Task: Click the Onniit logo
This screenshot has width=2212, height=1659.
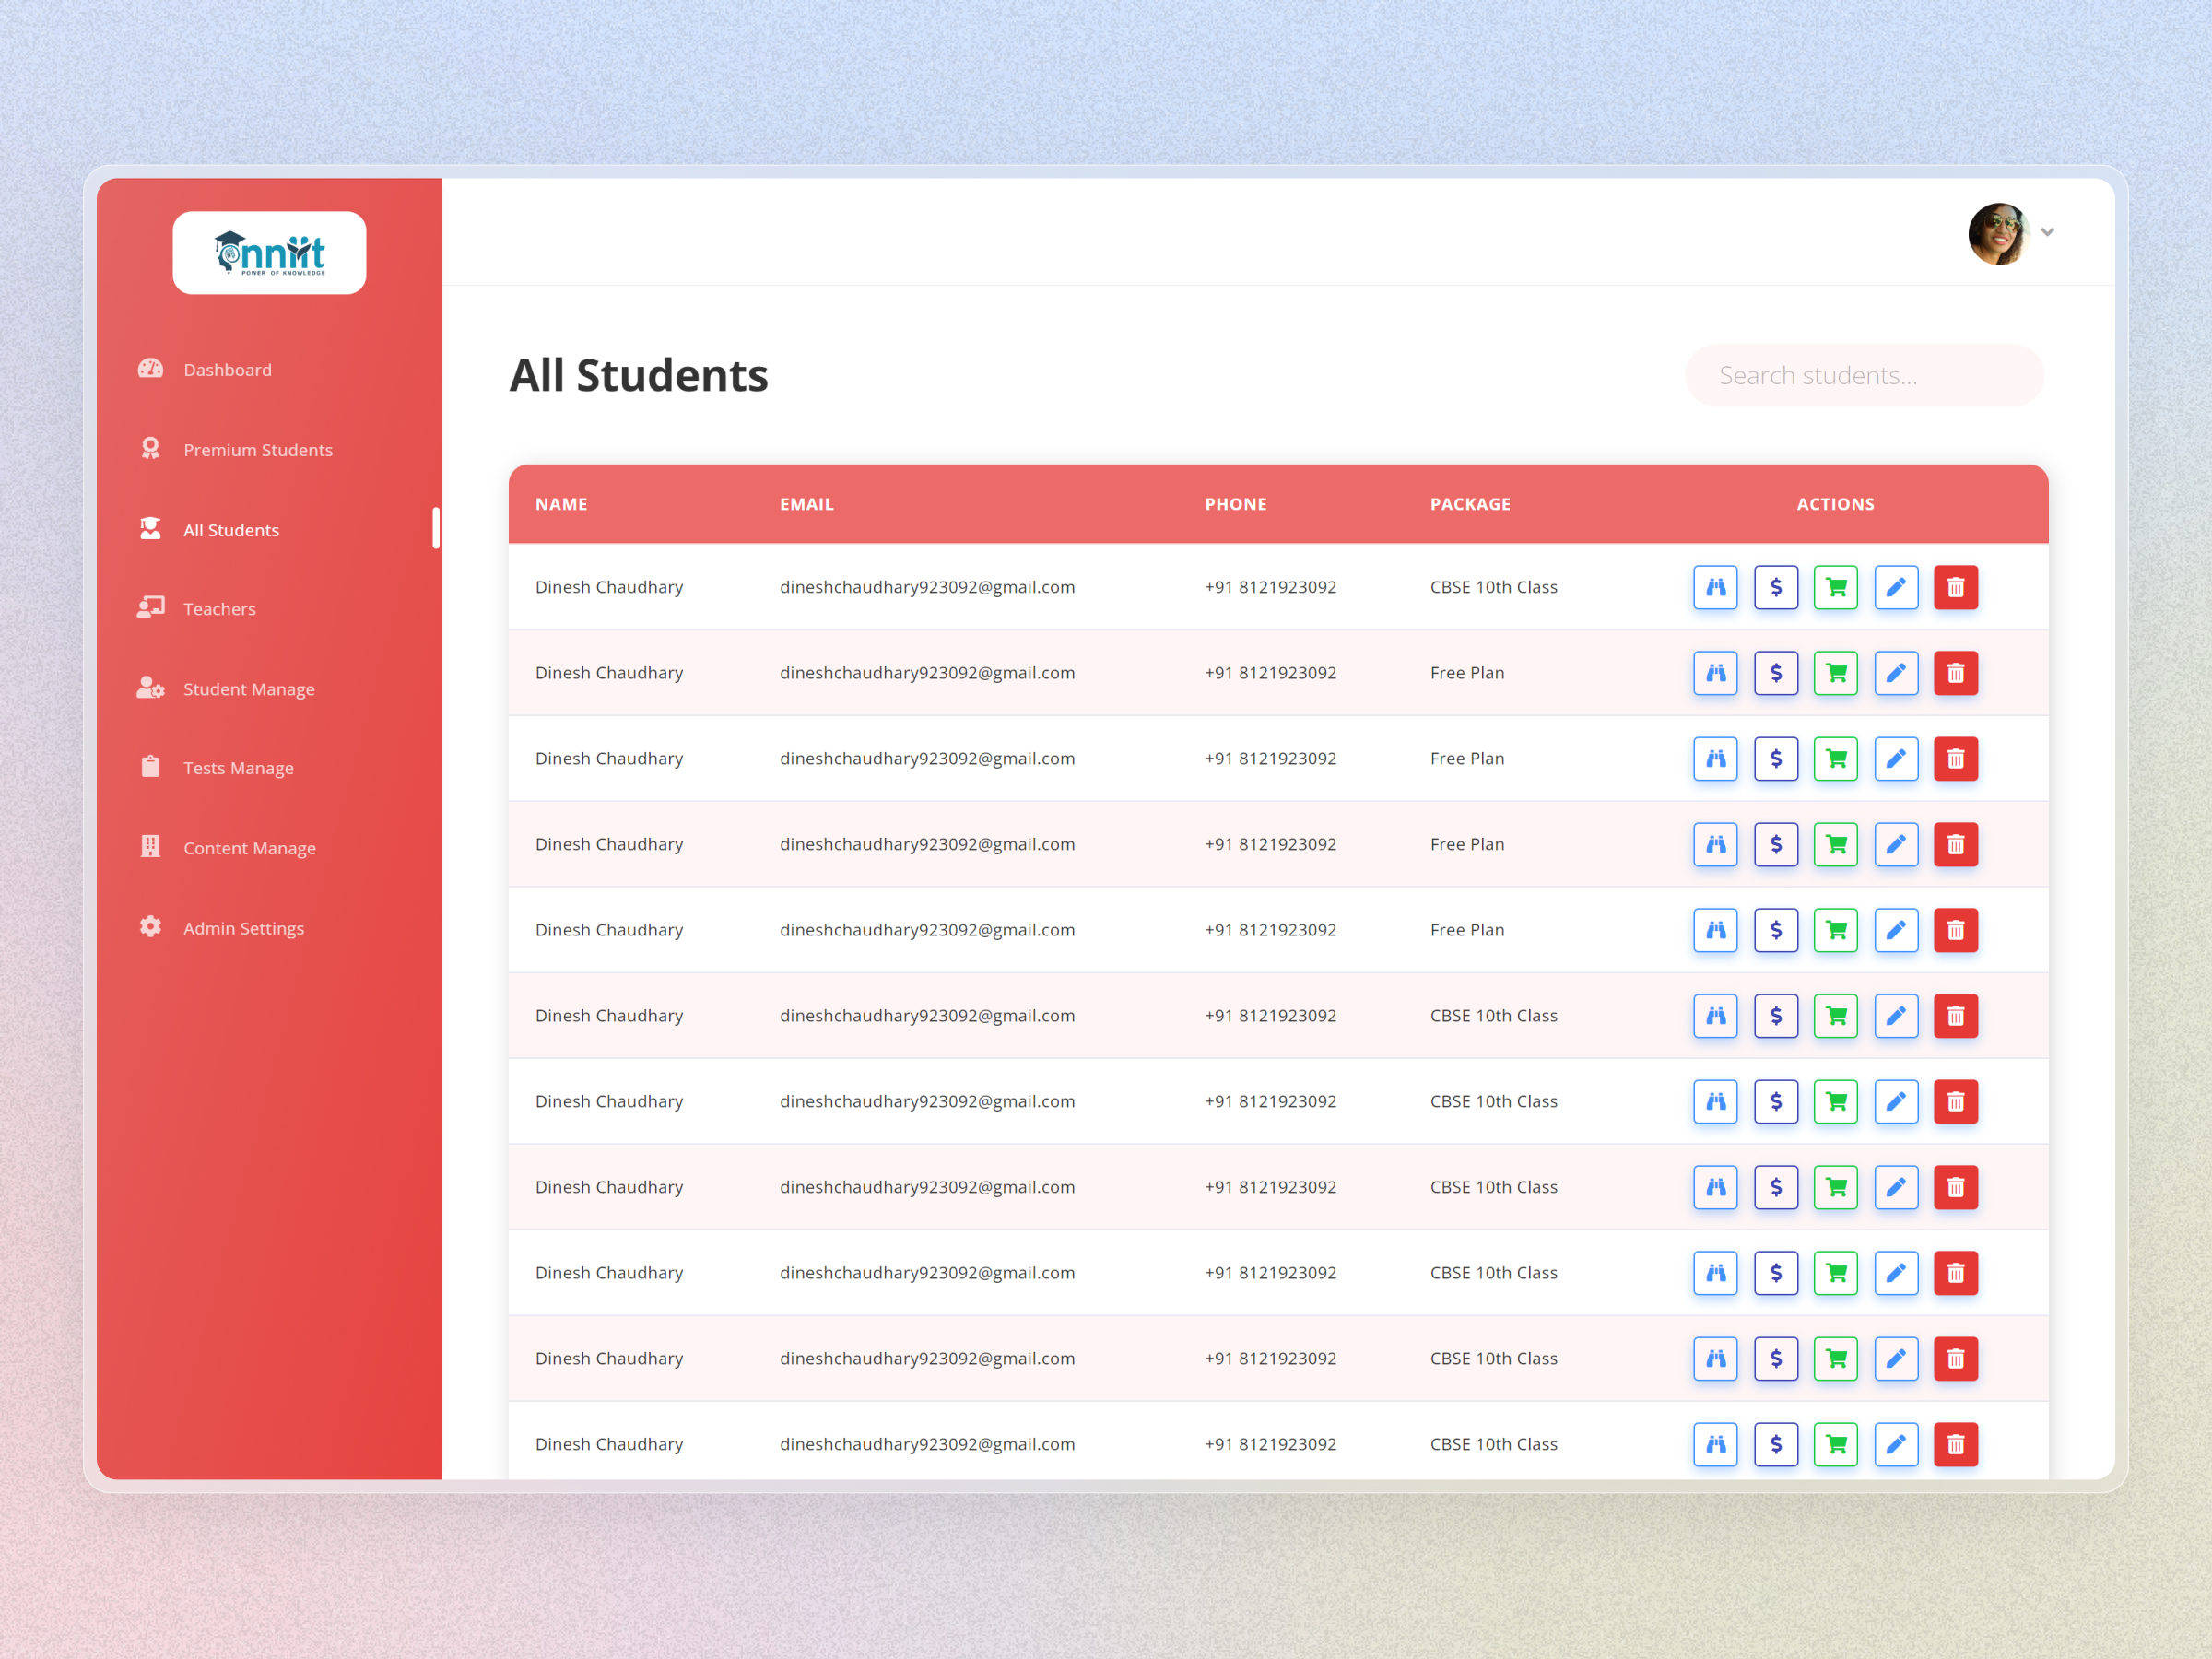Action: pyautogui.click(x=269, y=252)
